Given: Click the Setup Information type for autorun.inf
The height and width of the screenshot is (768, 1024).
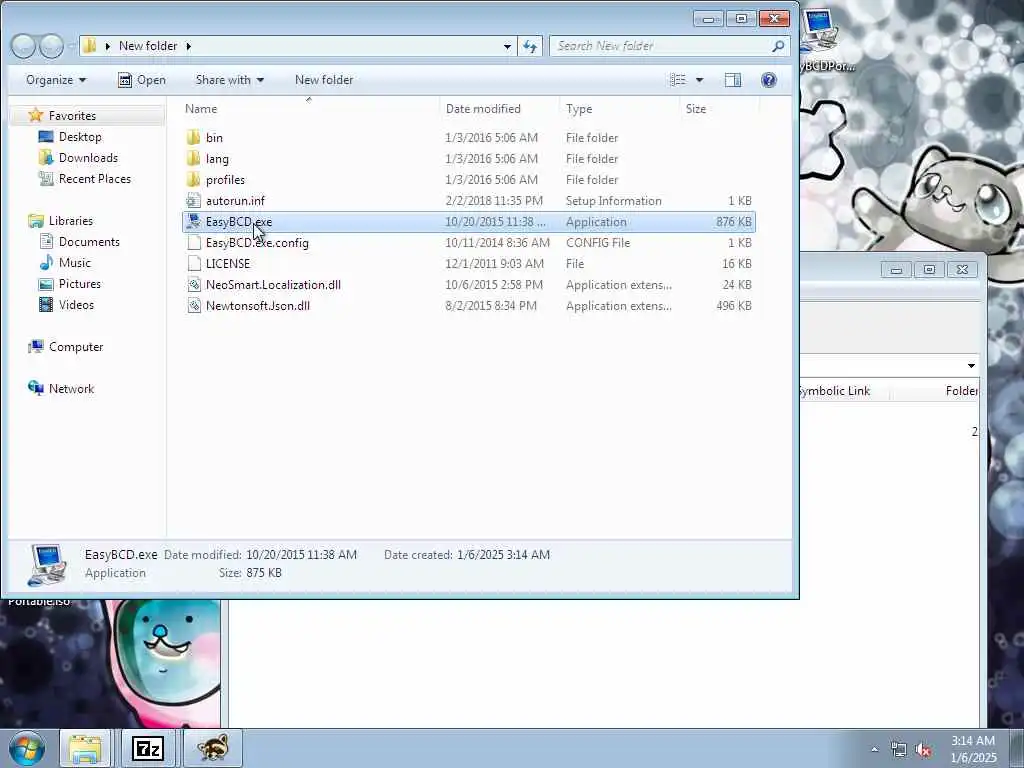Looking at the screenshot, I should [x=614, y=200].
